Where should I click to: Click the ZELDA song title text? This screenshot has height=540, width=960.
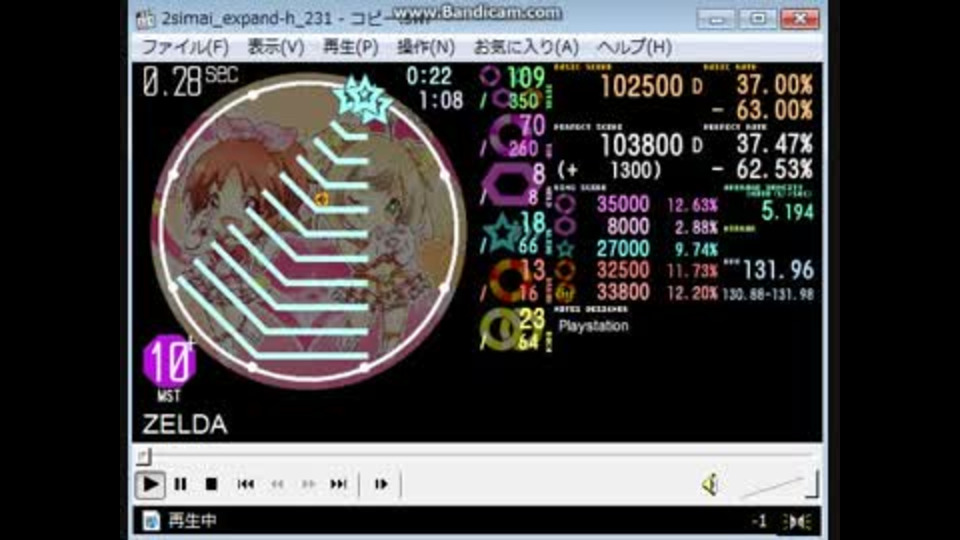pos(185,424)
